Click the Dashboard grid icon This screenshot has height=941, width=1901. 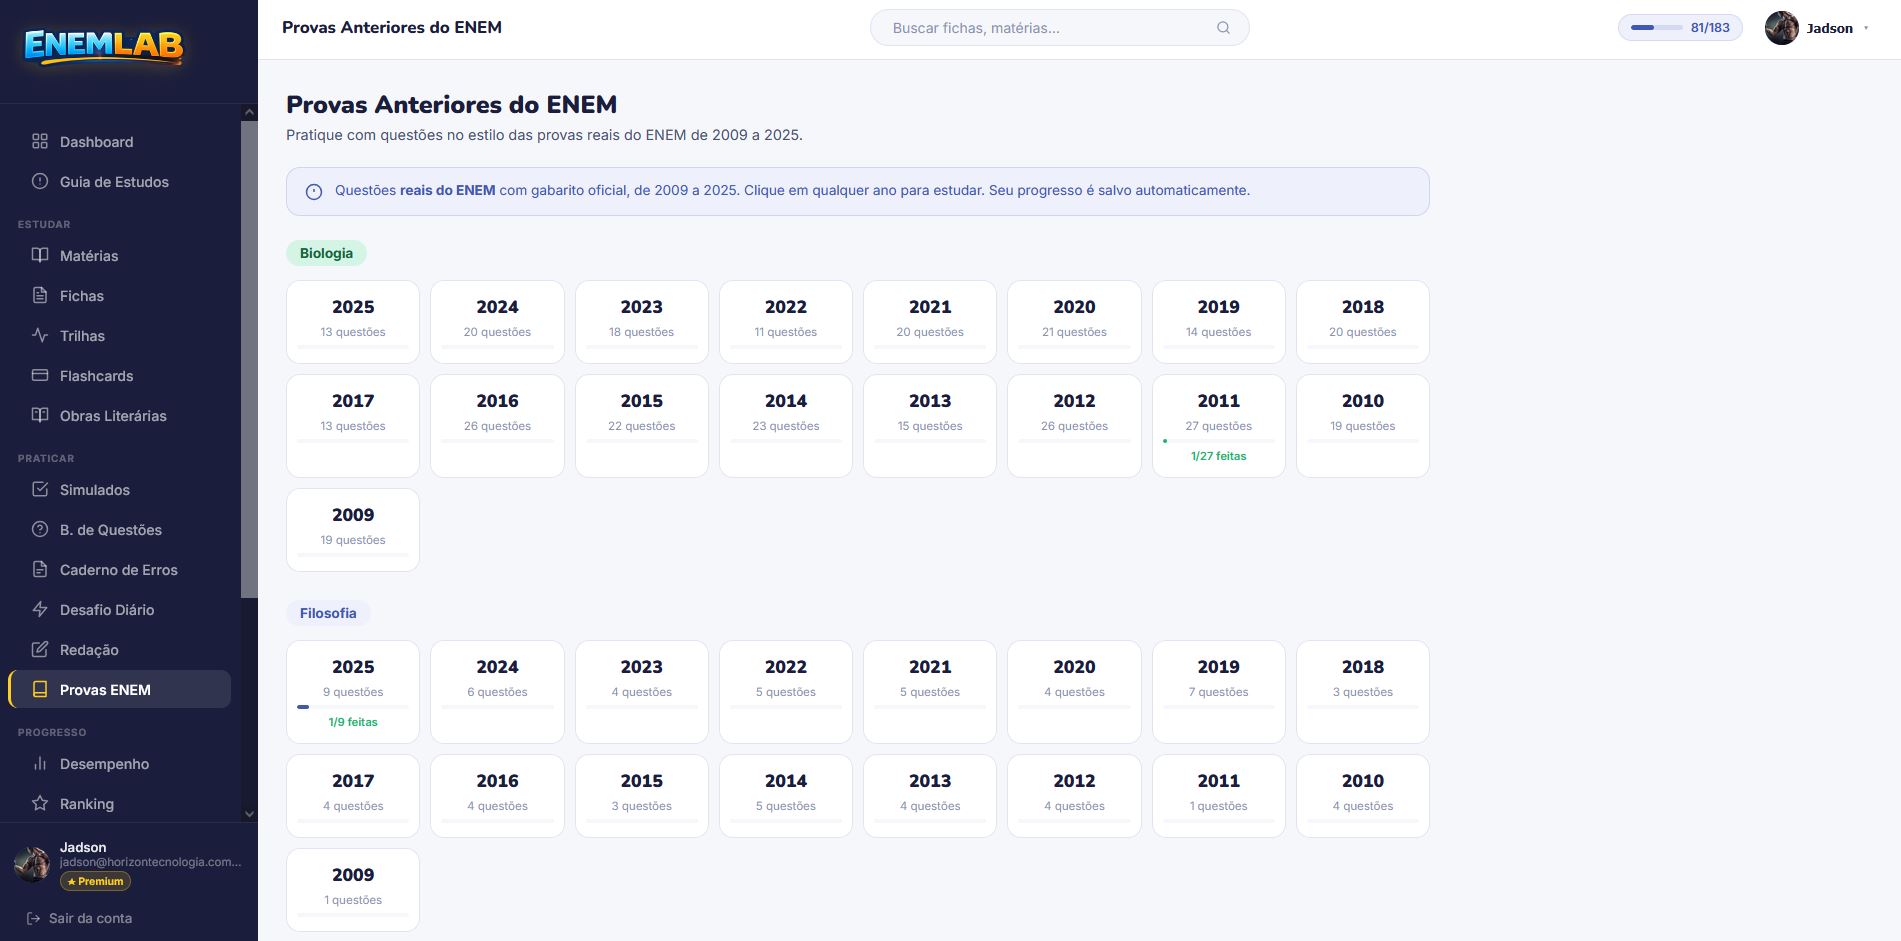coord(40,141)
